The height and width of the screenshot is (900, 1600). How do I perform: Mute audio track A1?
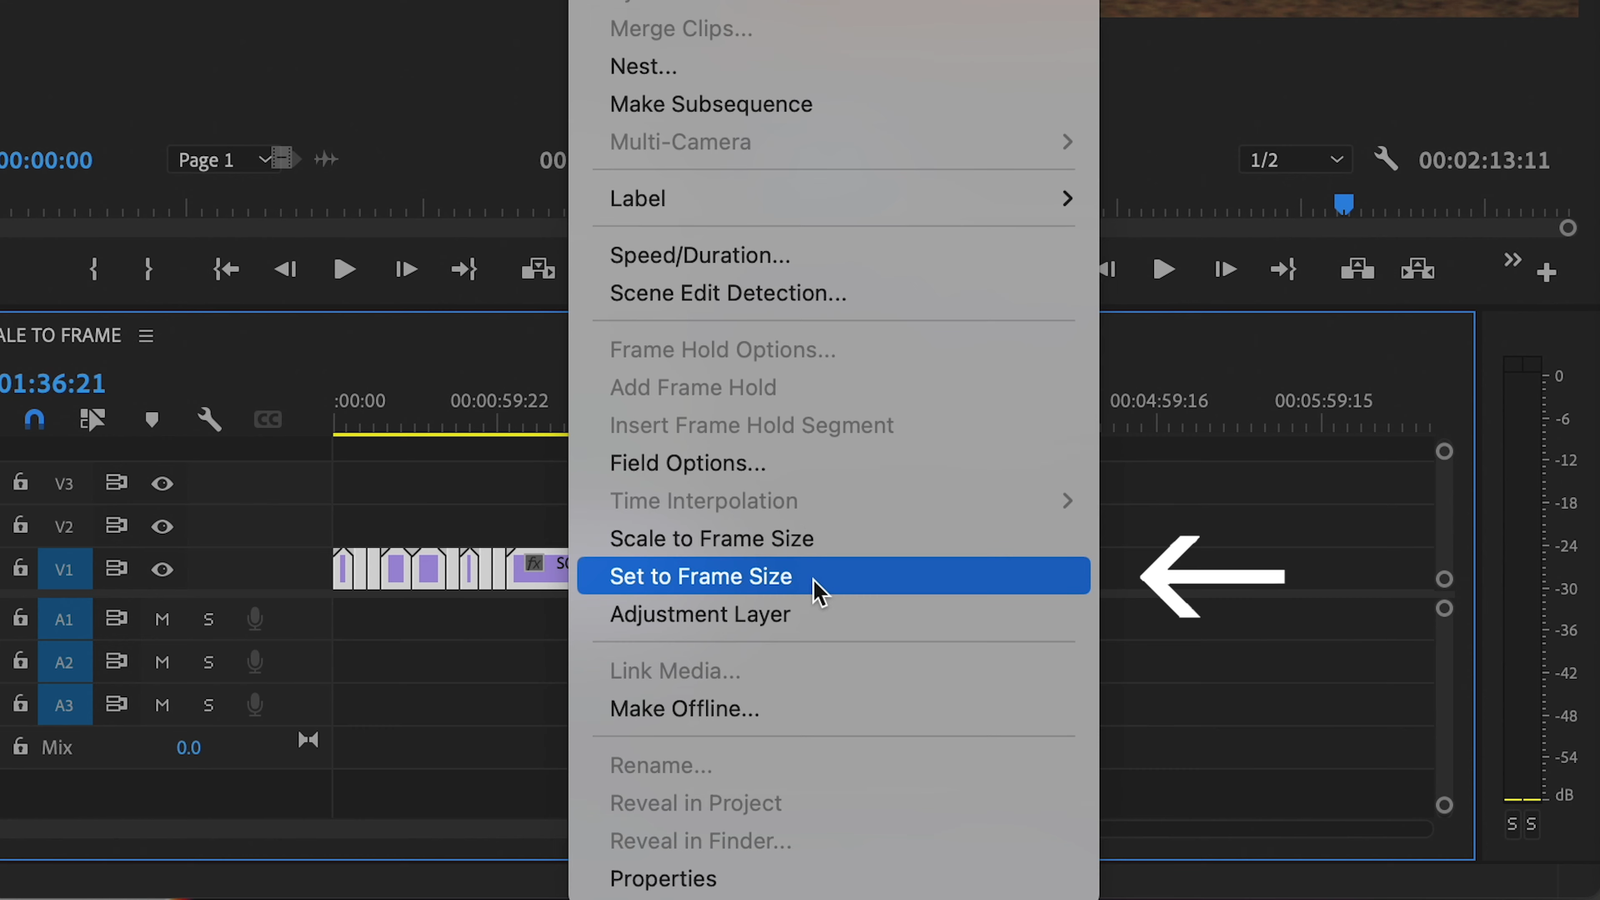click(x=162, y=620)
